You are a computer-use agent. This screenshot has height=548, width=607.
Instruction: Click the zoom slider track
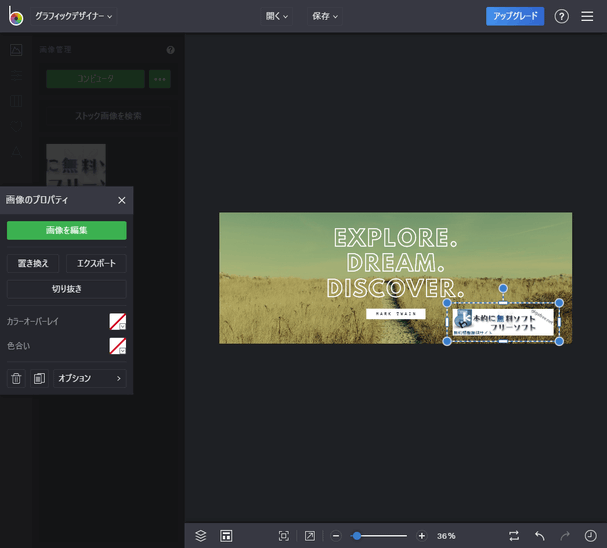pos(379,536)
